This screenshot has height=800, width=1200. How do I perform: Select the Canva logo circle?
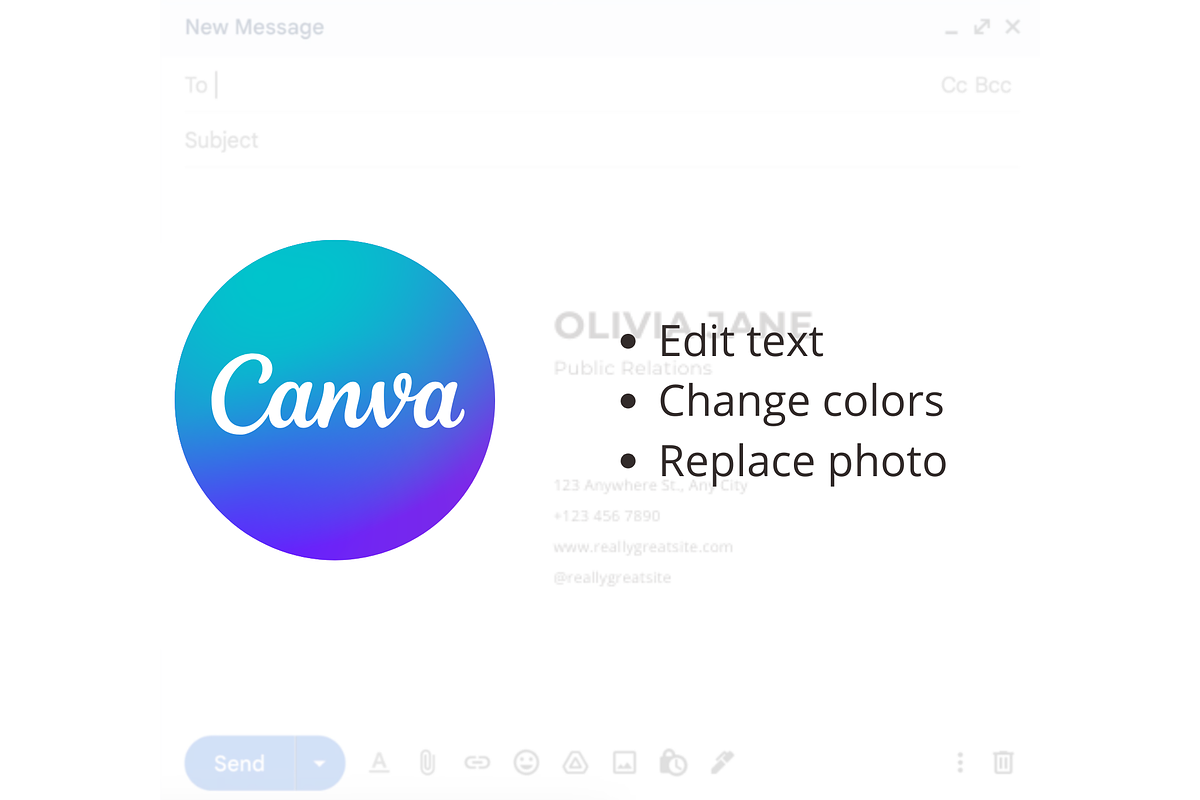[x=335, y=400]
